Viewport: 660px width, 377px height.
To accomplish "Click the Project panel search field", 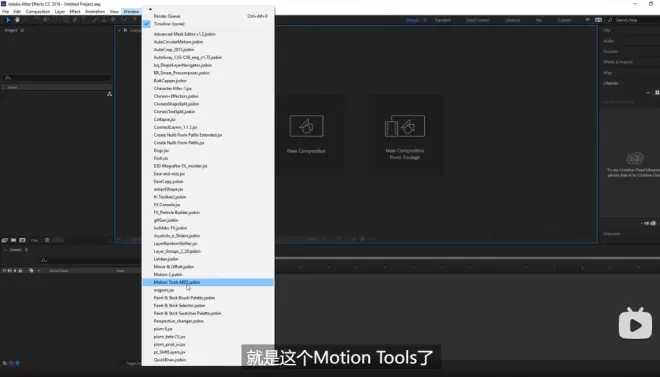I will pos(57,78).
